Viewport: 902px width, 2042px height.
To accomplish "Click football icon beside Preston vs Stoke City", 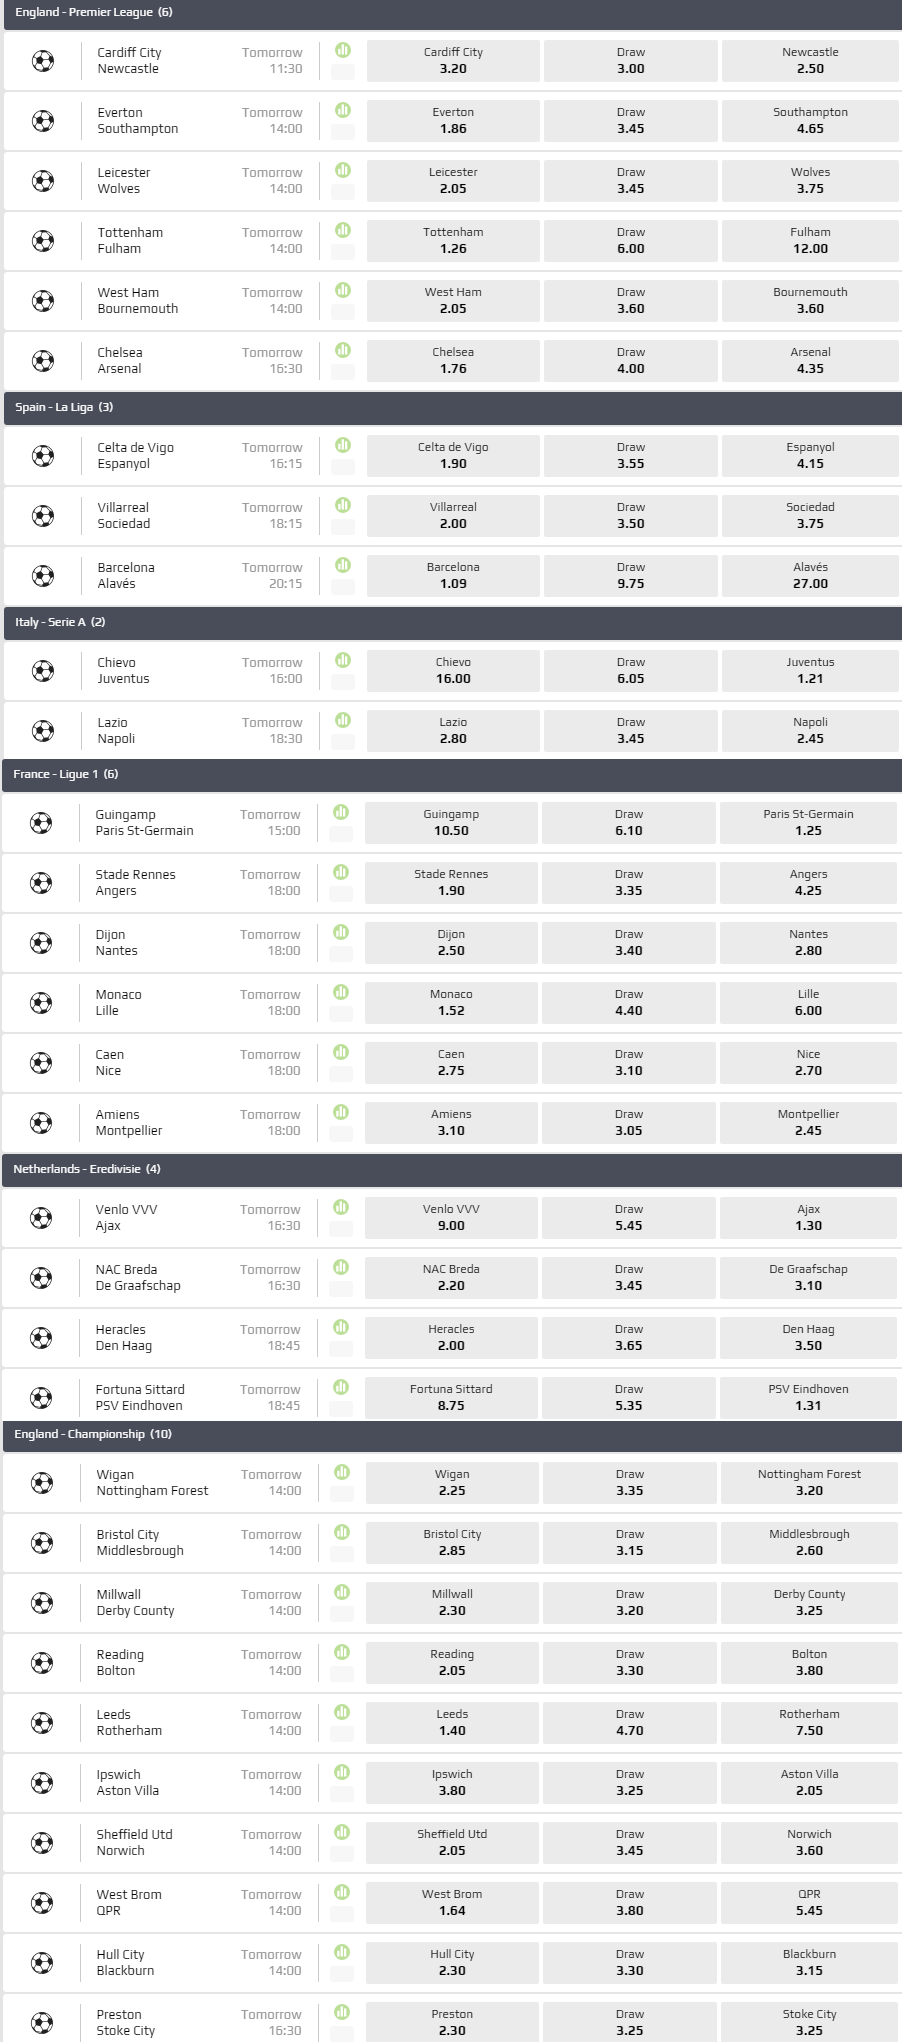I will (42, 2023).
